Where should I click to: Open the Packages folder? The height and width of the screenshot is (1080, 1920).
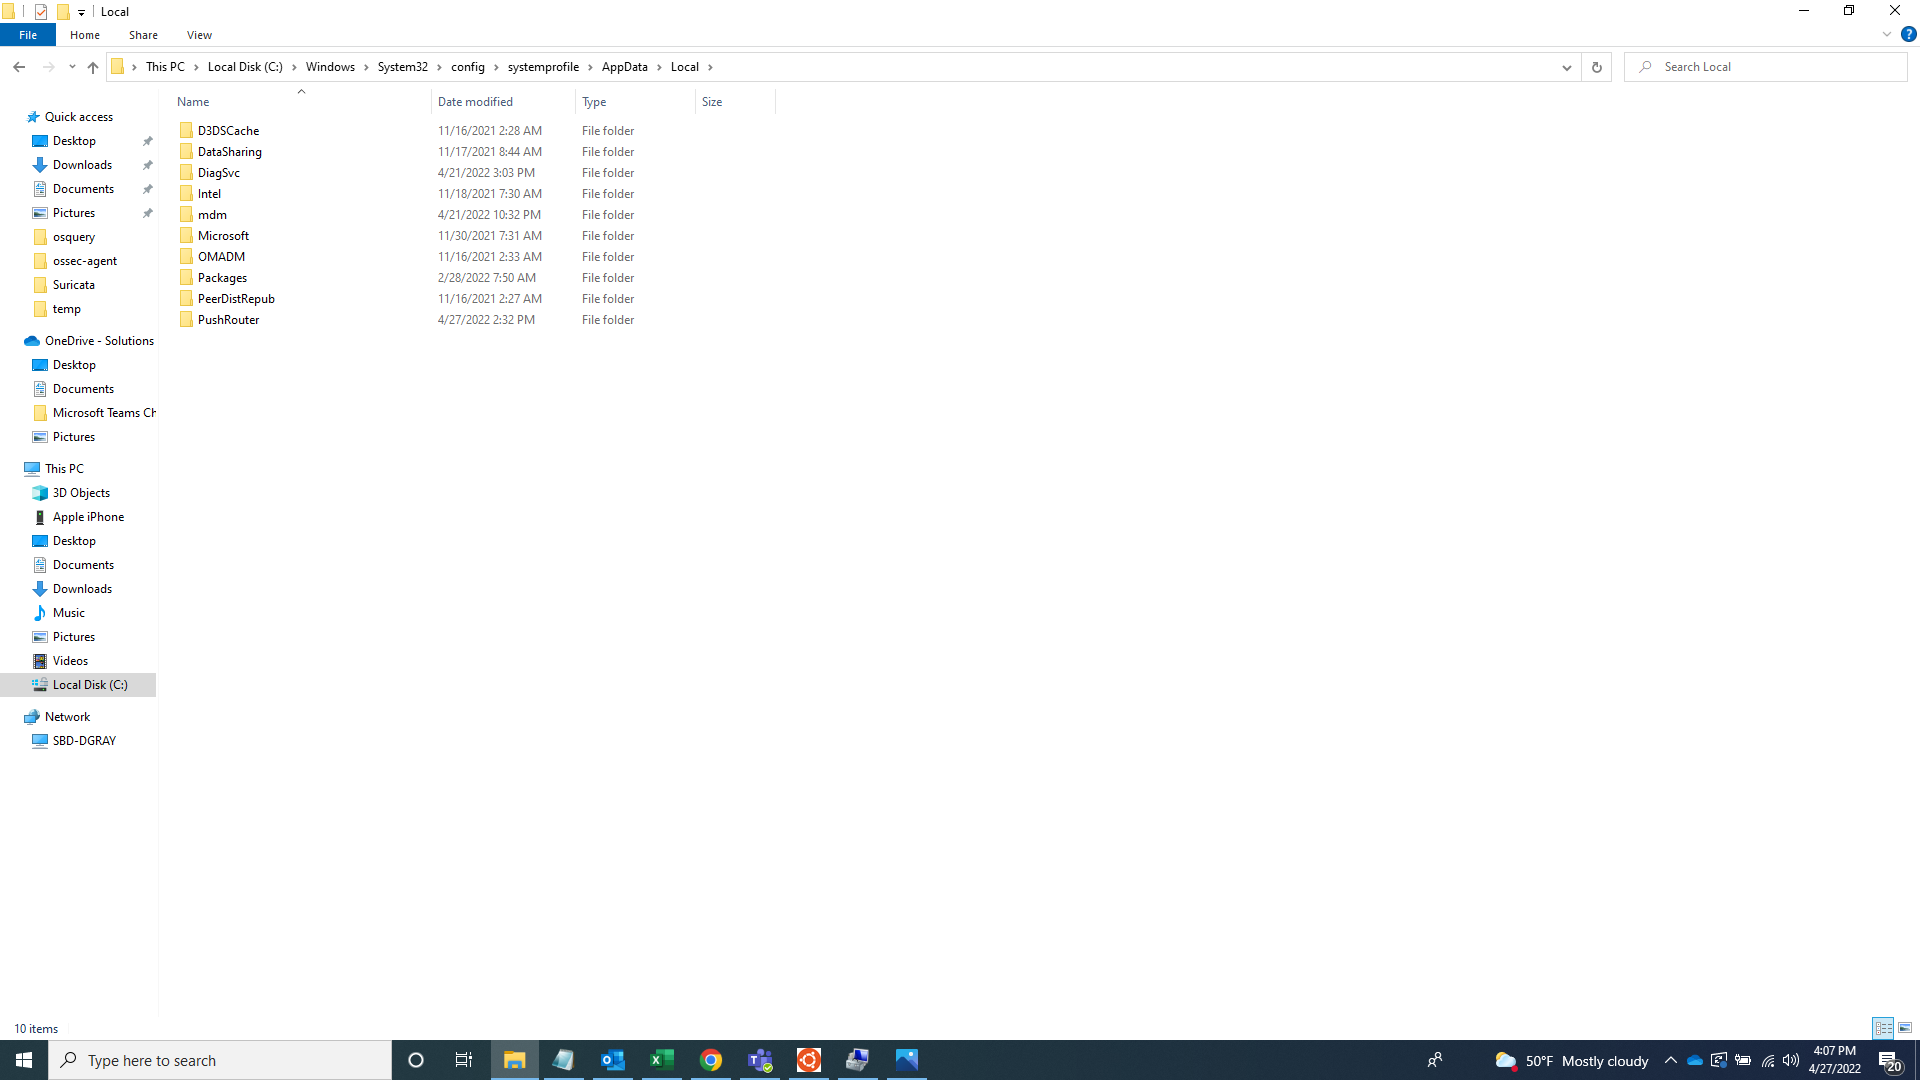[222, 277]
